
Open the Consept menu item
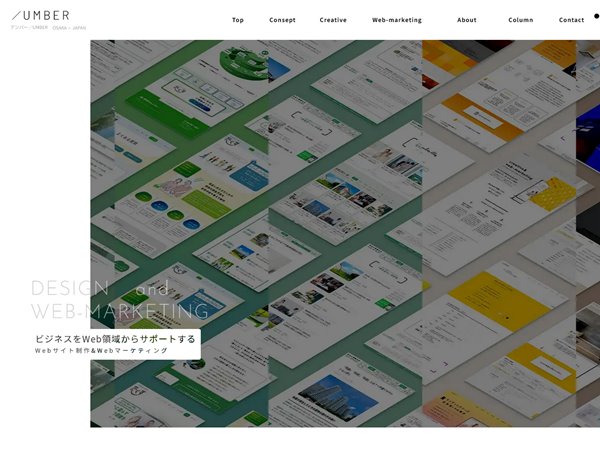282,20
